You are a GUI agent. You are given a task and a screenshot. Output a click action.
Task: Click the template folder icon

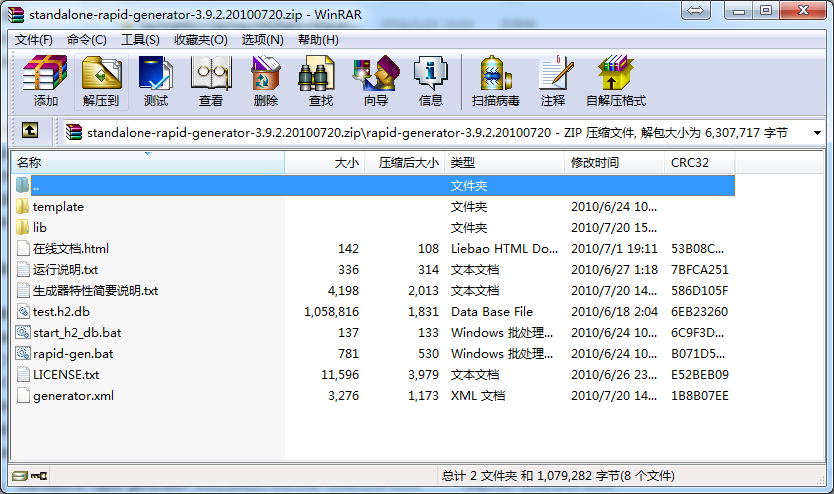[22, 206]
